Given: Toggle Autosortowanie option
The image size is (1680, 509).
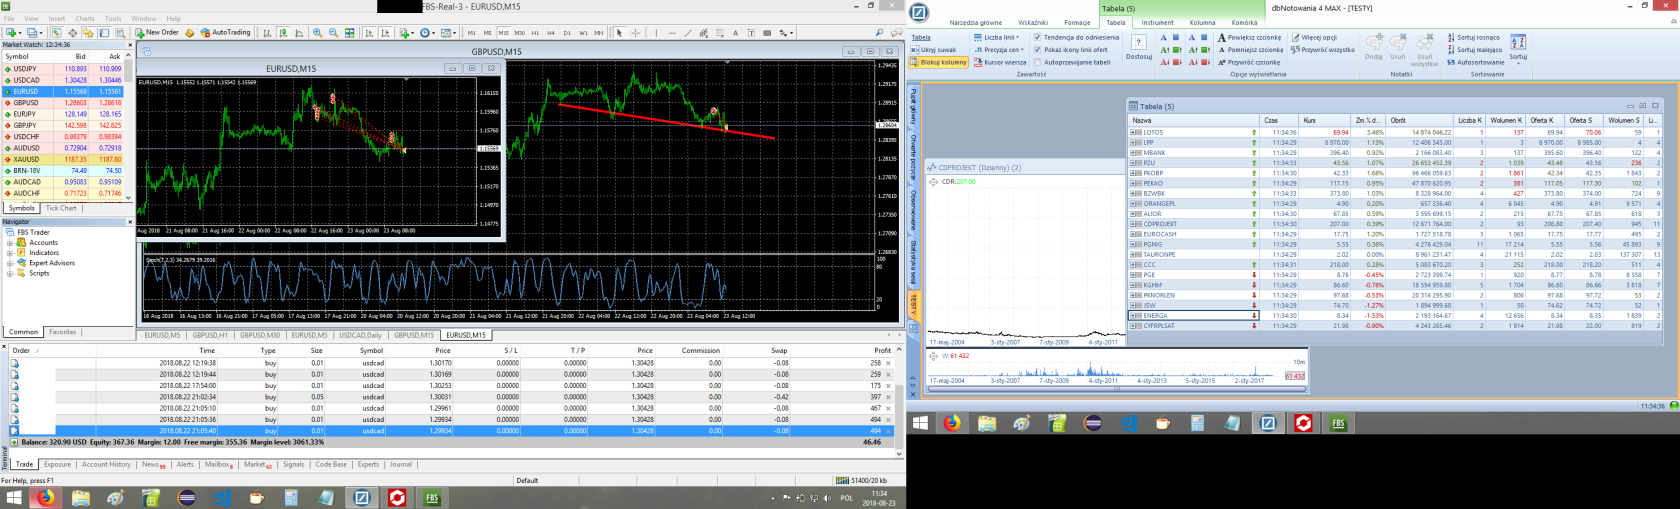Looking at the screenshot, I should [1475, 62].
